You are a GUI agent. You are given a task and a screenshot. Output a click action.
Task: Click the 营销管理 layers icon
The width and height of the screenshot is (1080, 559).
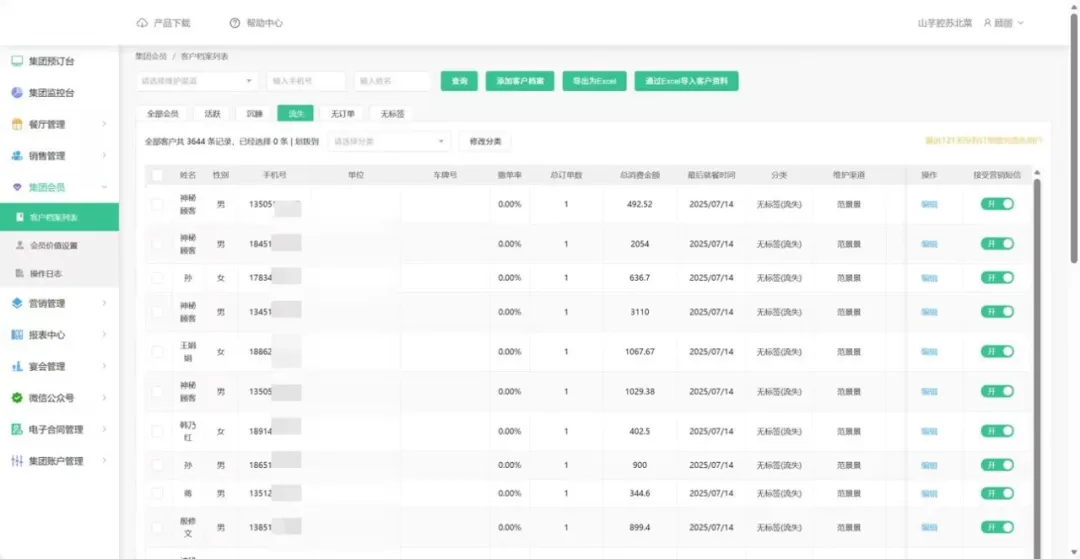pos(17,303)
